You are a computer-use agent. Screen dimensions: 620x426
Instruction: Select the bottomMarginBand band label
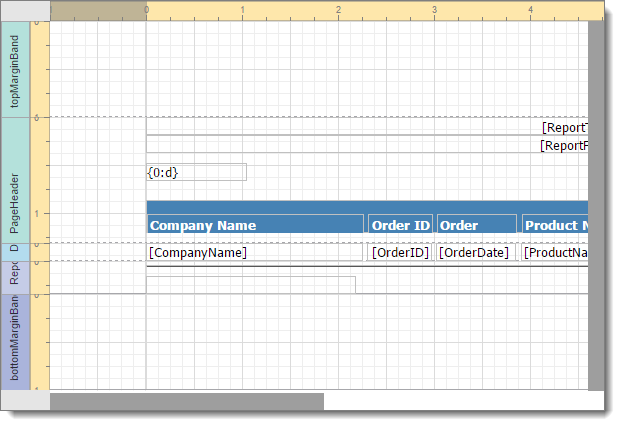coord(15,341)
